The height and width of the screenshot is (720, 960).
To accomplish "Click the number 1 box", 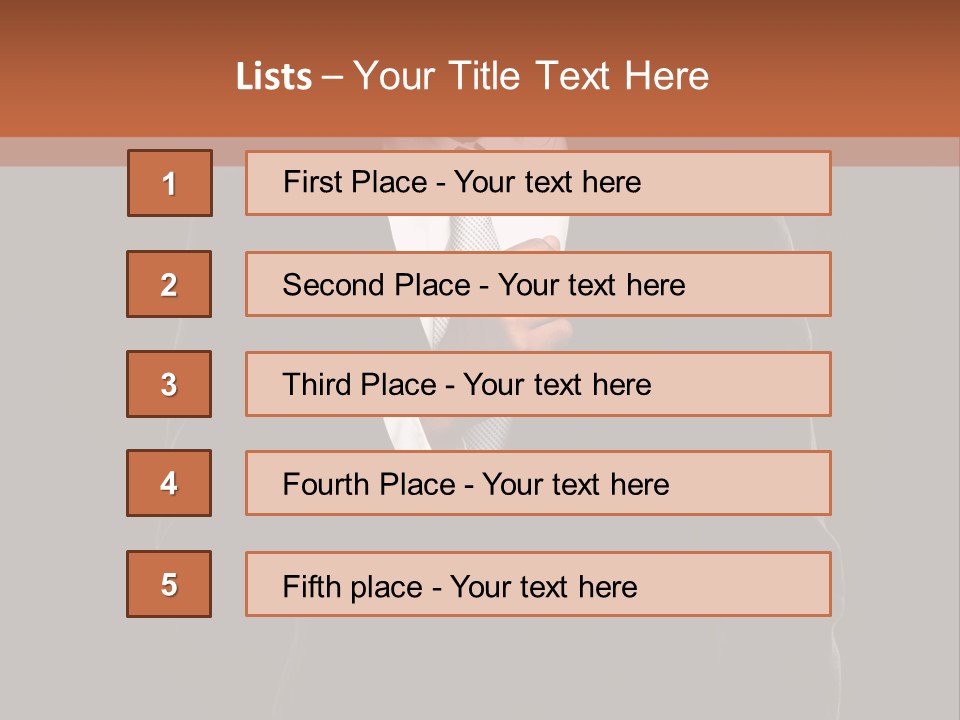I will click(169, 183).
